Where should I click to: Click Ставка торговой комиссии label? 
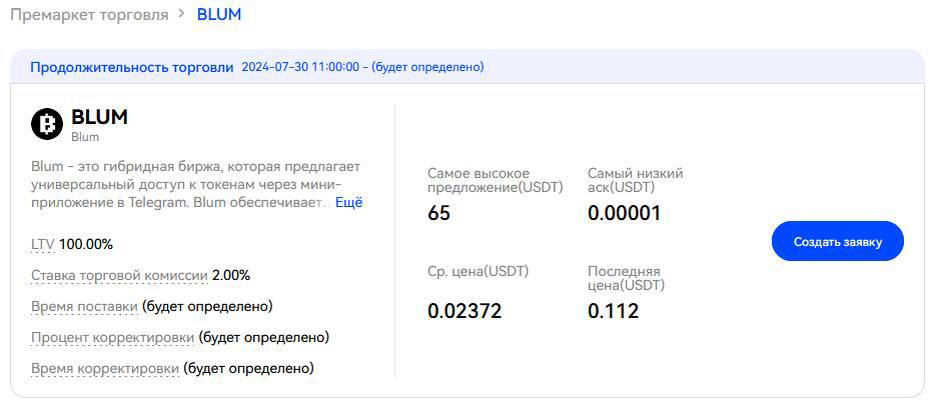tap(119, 275)
